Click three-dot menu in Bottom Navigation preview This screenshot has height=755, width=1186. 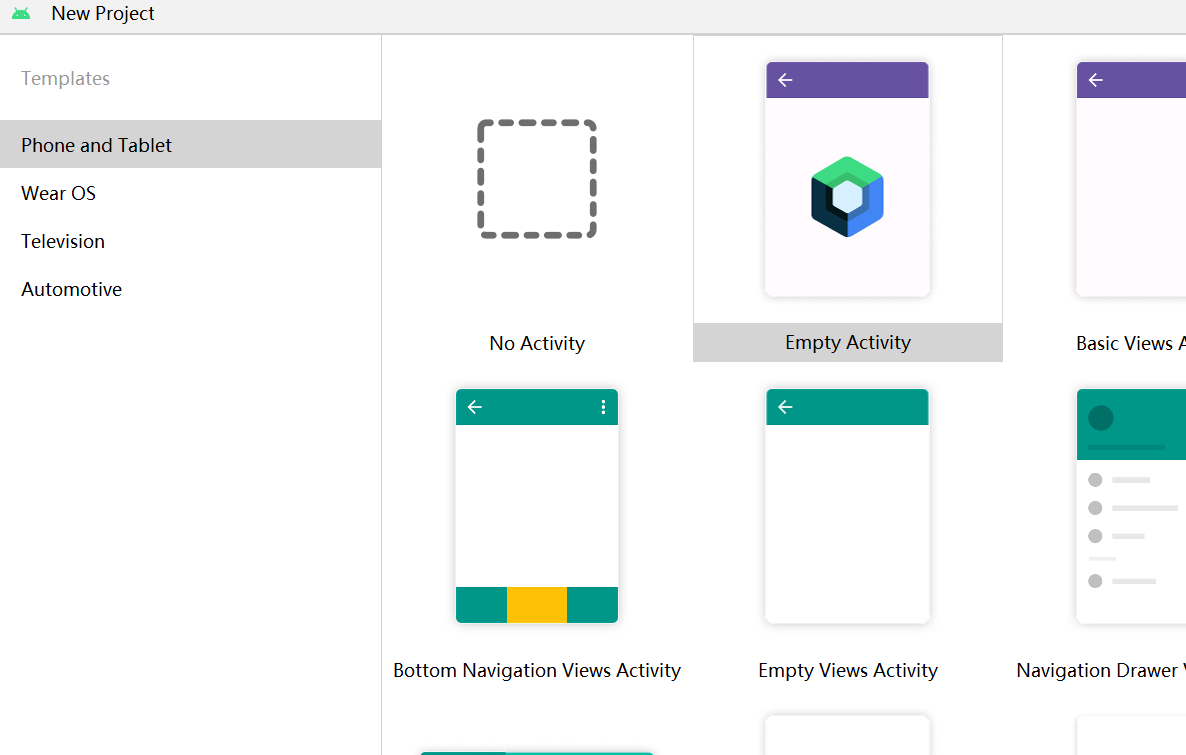603,407
